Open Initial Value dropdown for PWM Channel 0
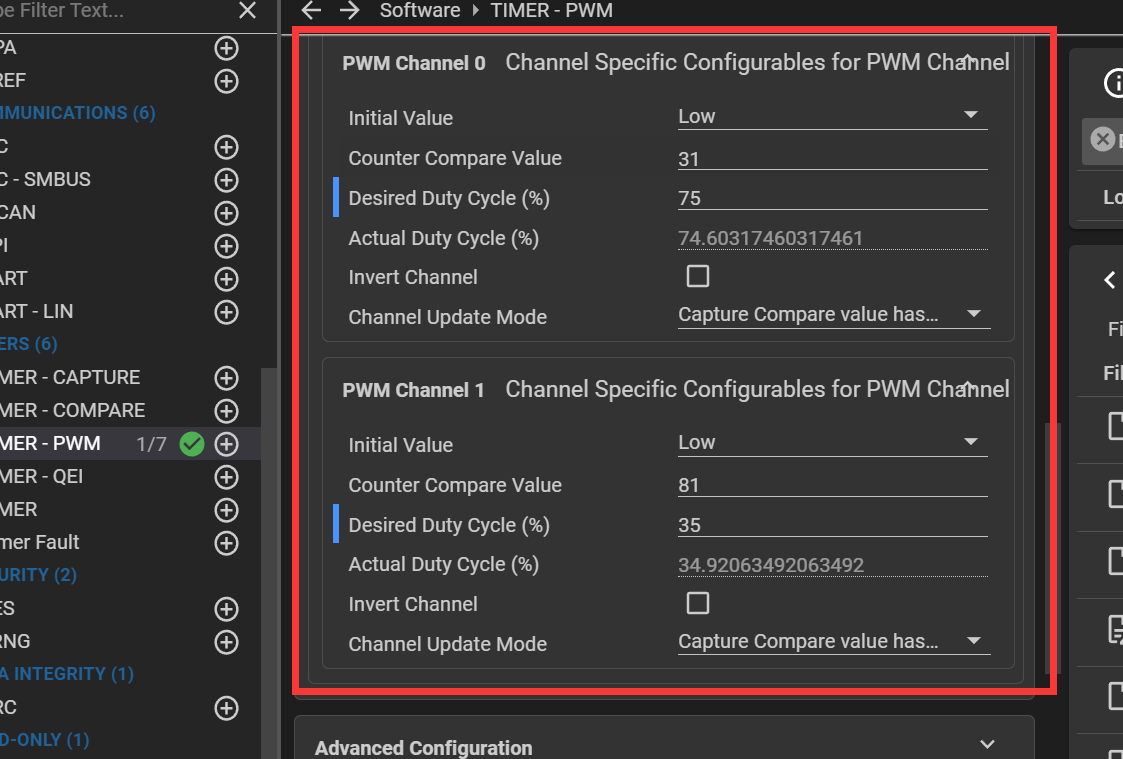 (x=832, y=116)
